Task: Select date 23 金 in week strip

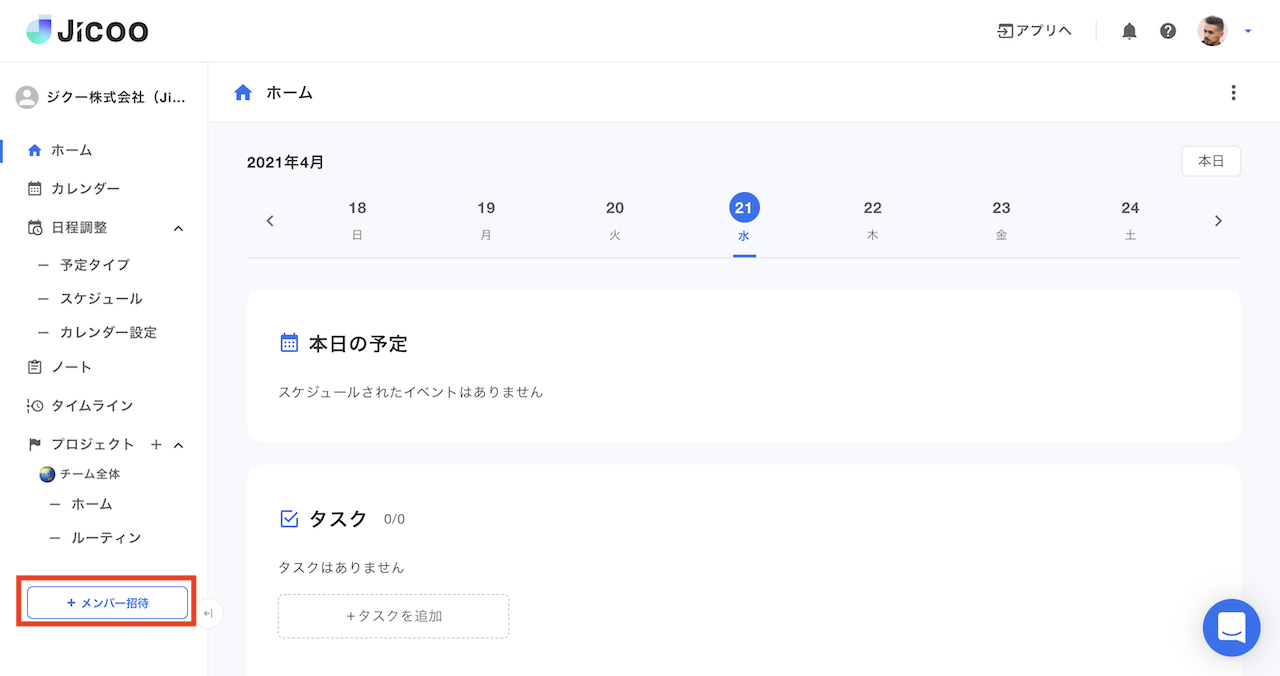Action: pyautogui.click(x=1001, y=220)
